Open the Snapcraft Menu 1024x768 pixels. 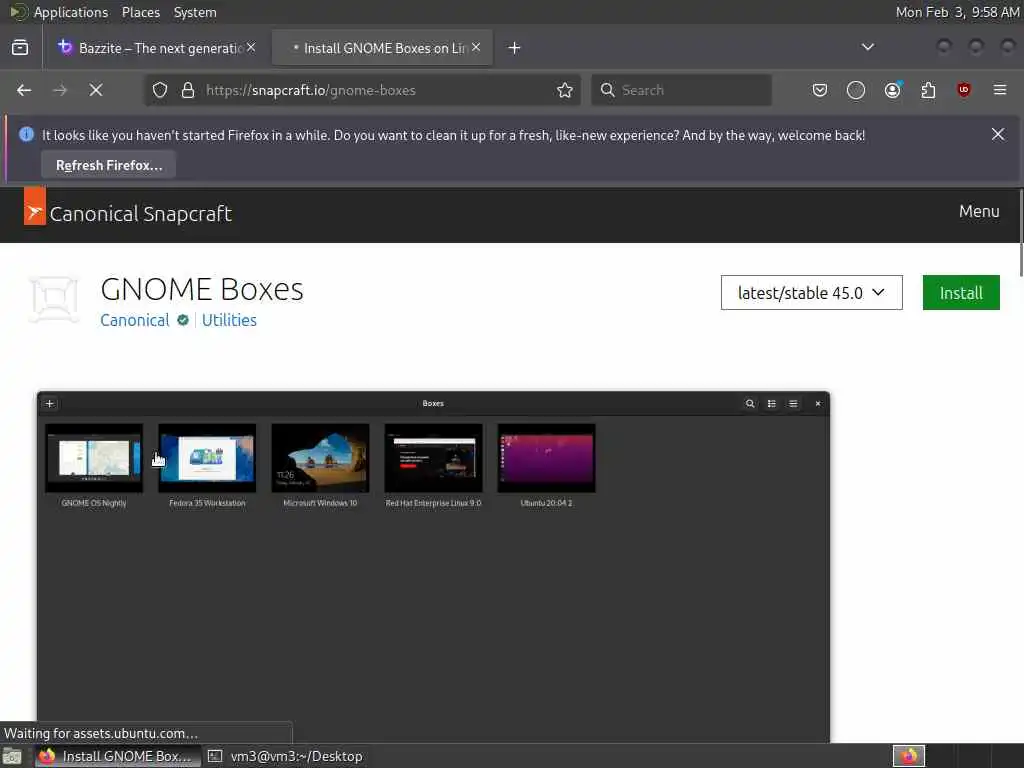pos(979,212)
